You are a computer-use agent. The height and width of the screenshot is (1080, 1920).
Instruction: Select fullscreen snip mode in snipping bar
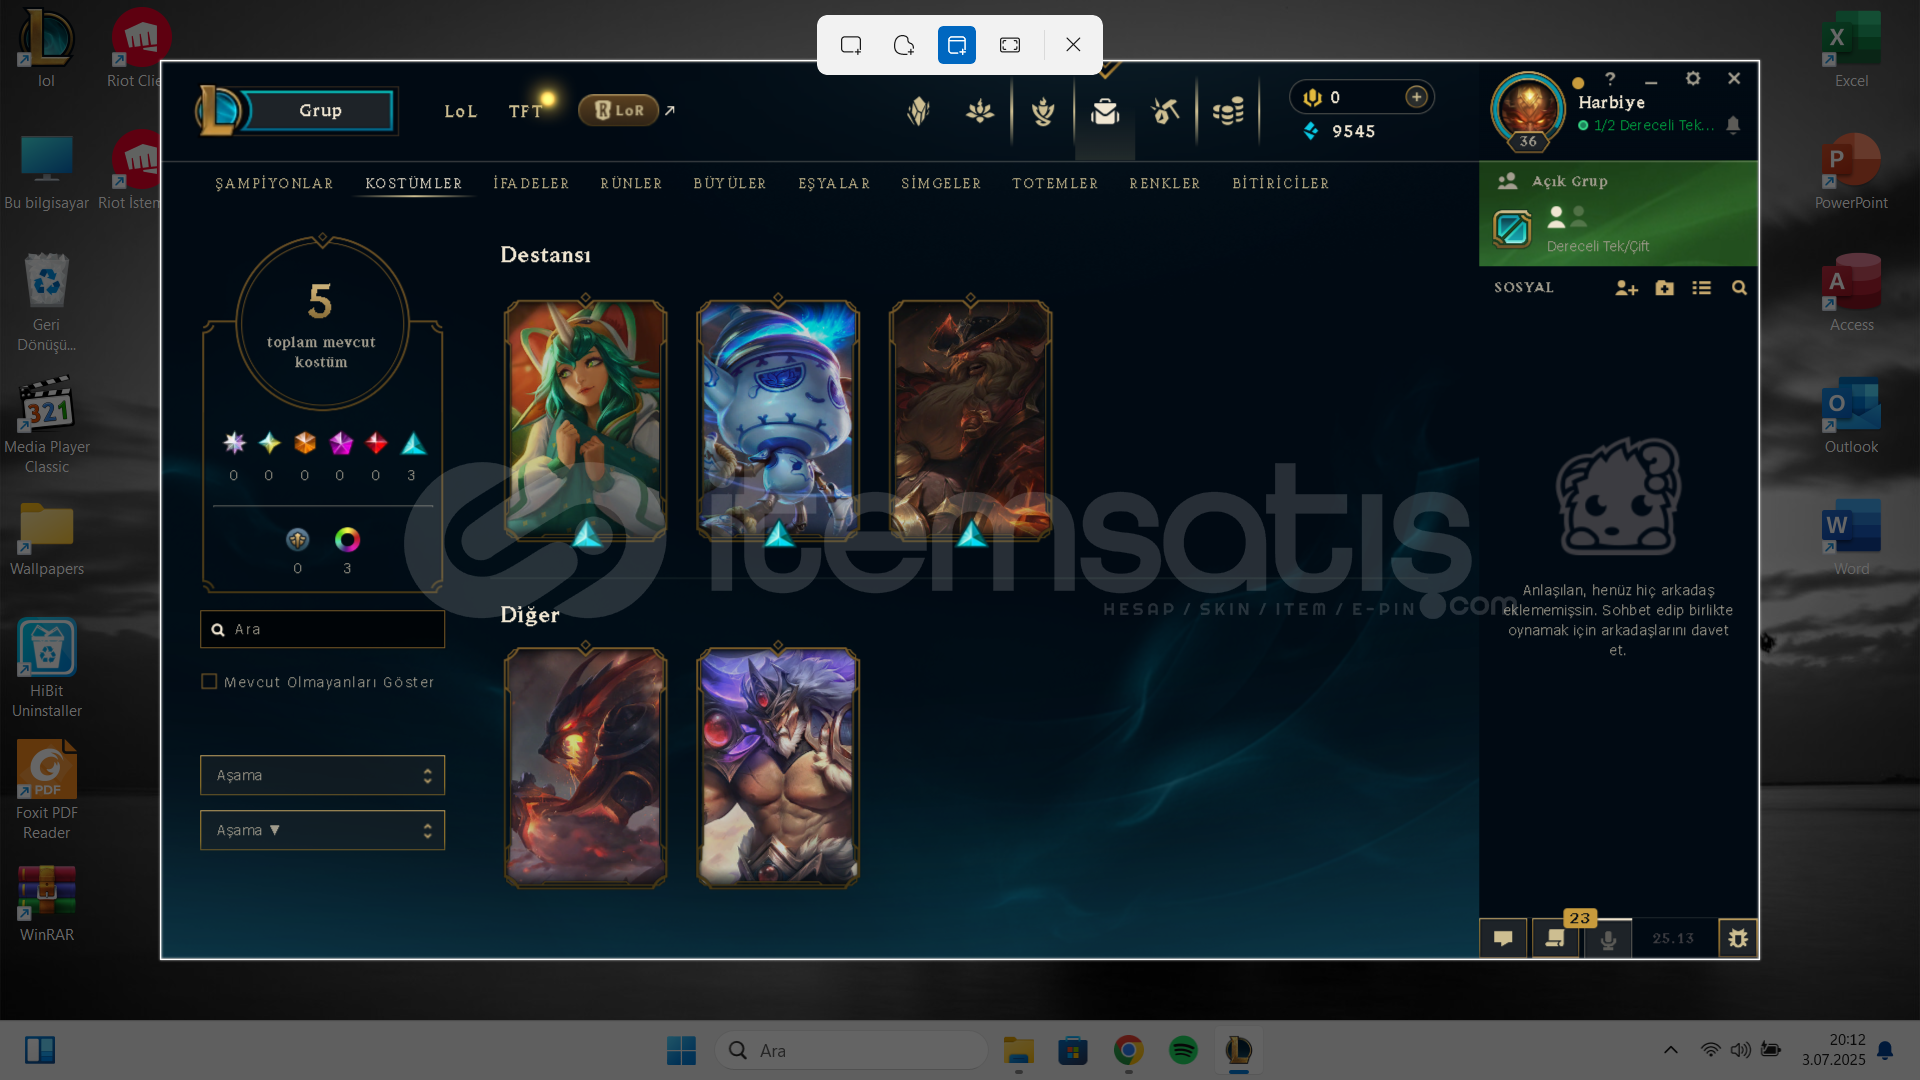(x=1010, y=45)
